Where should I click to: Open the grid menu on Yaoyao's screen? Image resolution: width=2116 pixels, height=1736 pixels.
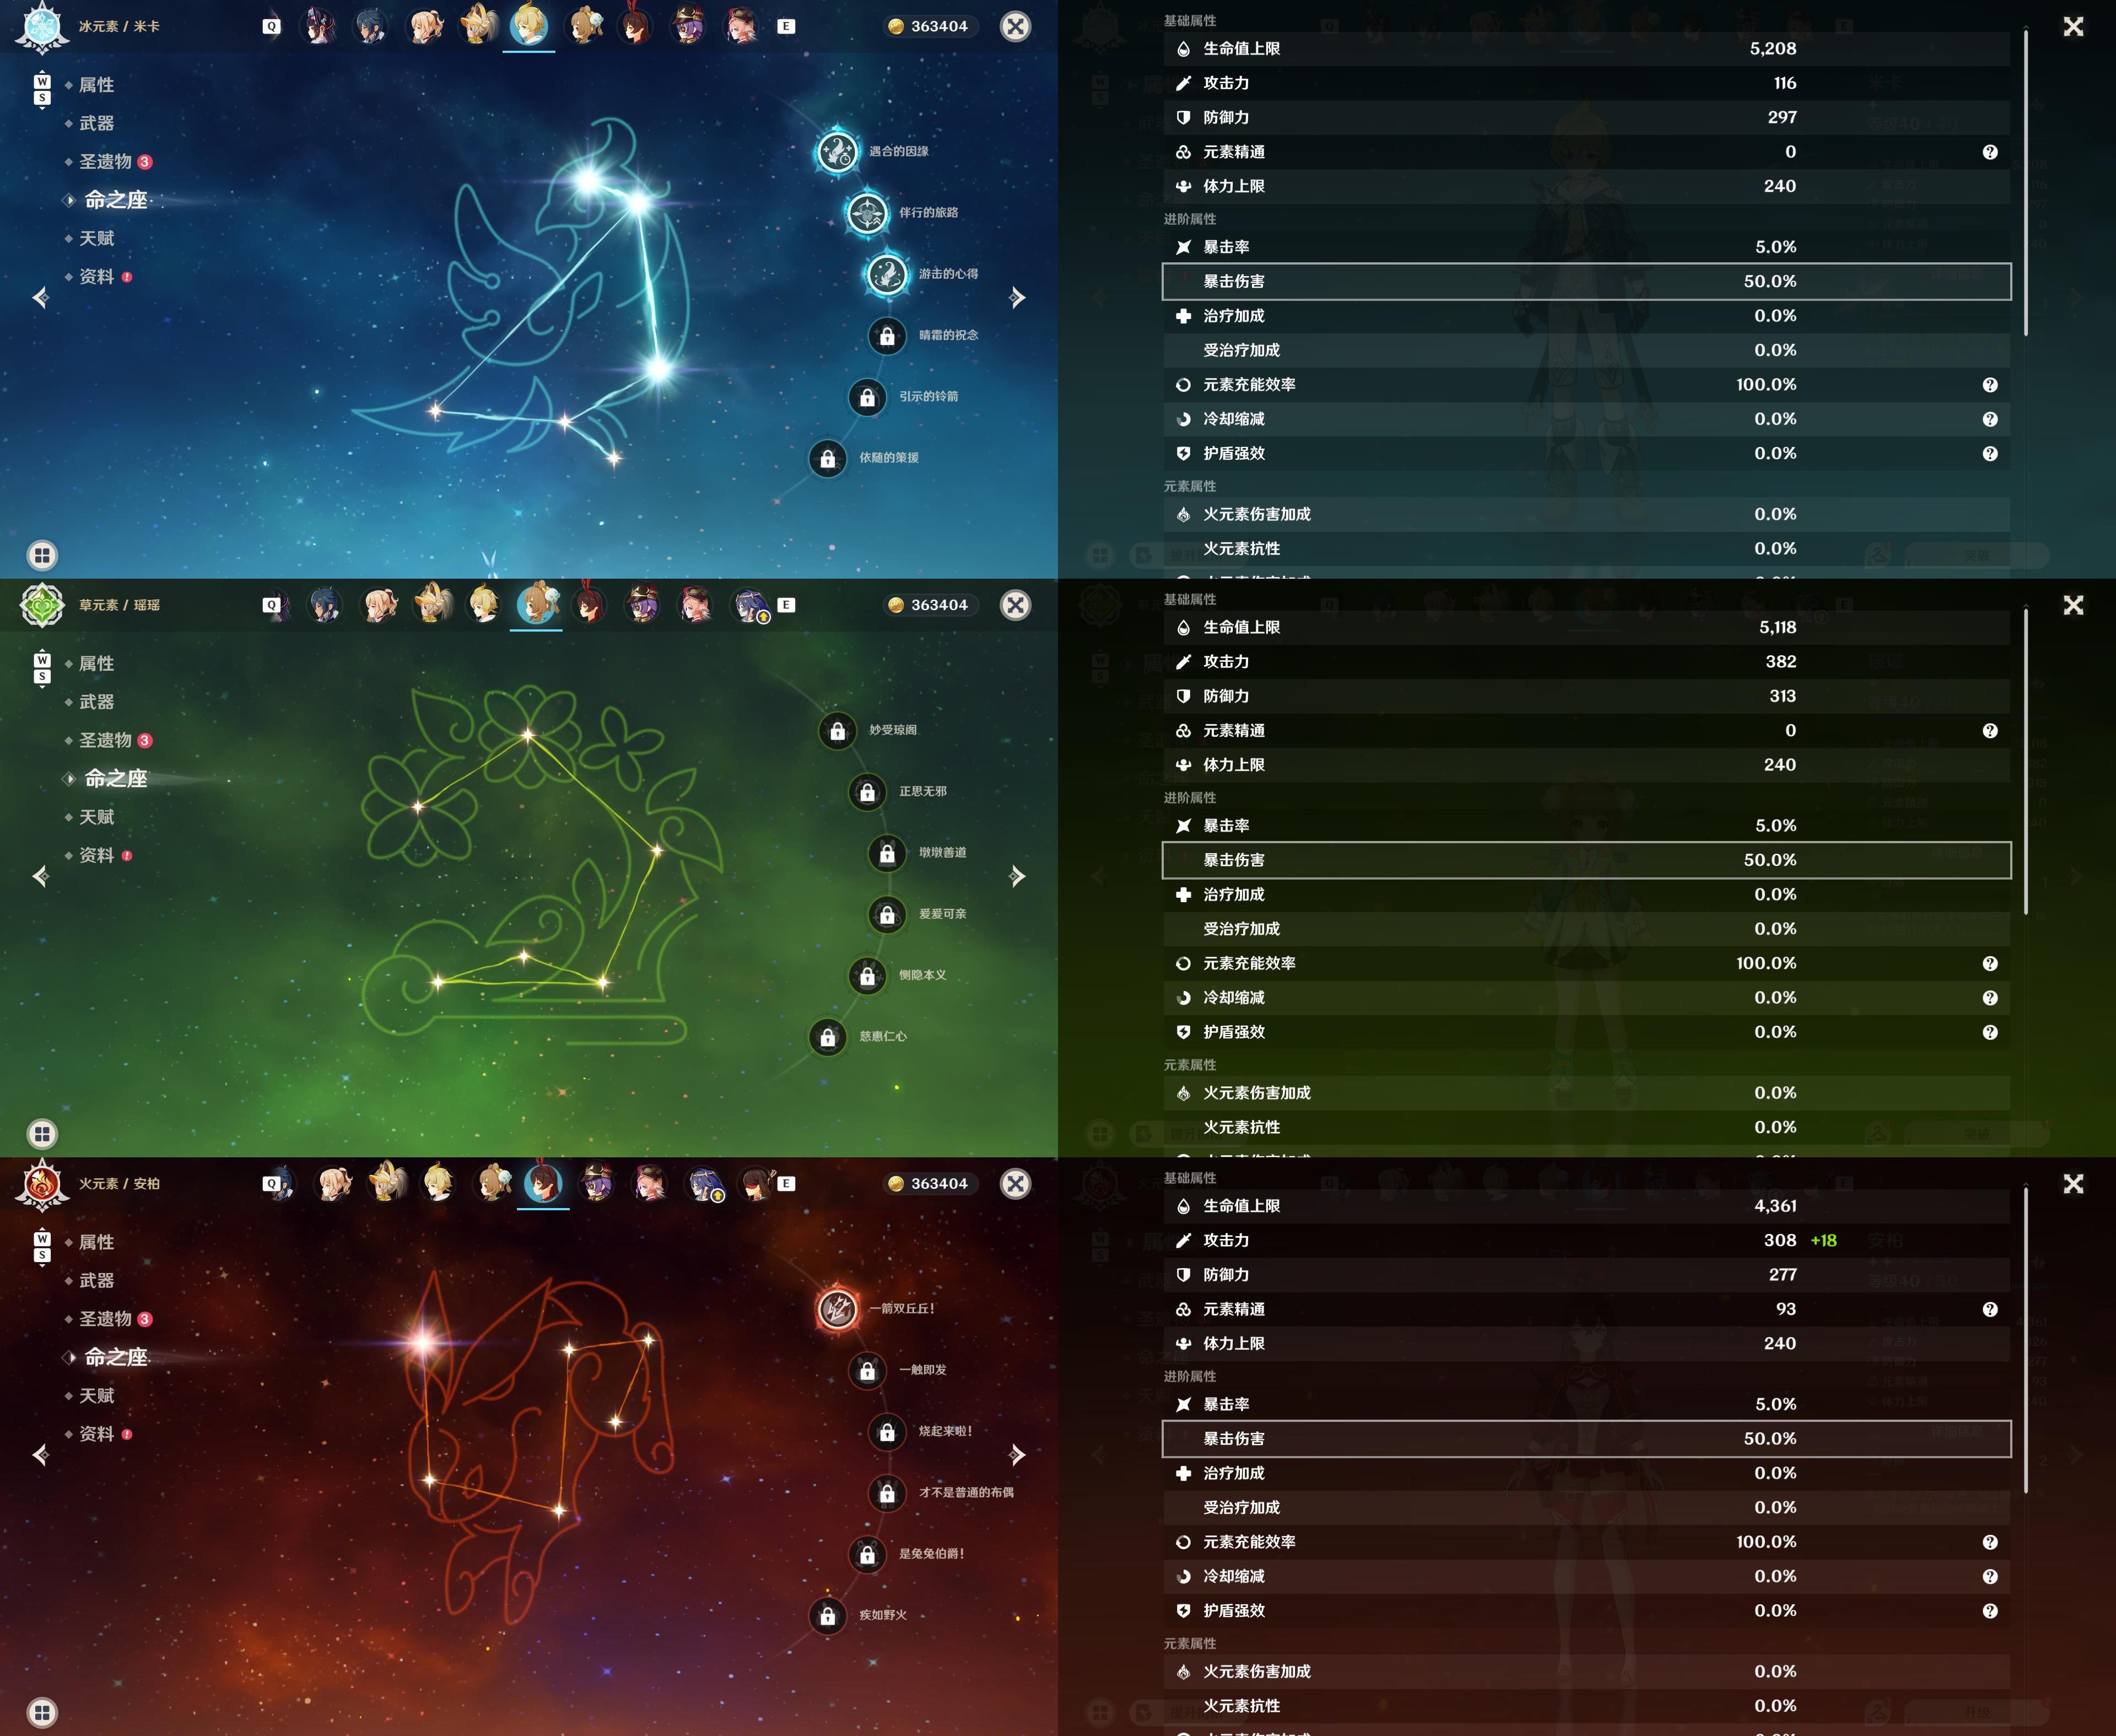[x=42, y=1134]
